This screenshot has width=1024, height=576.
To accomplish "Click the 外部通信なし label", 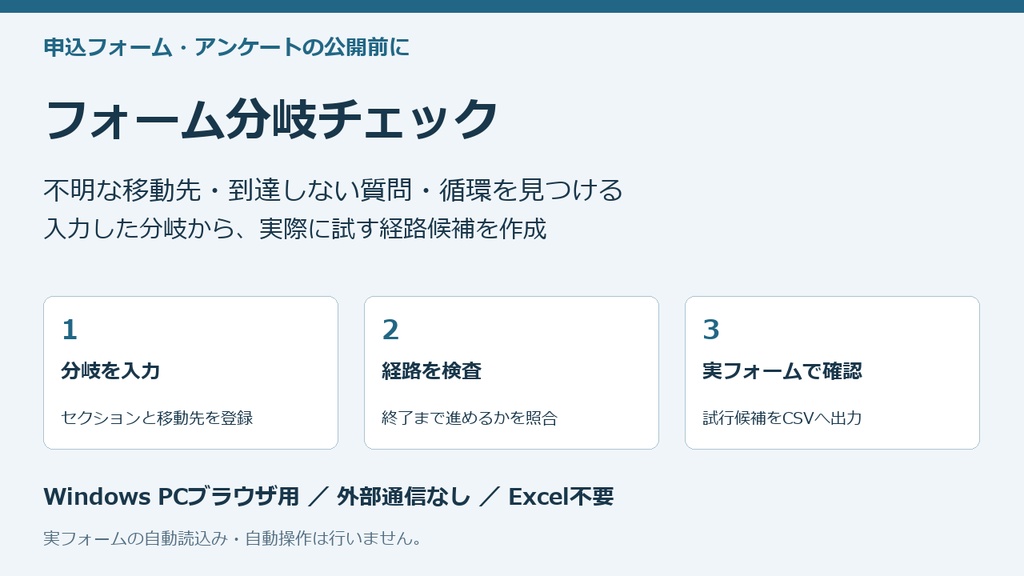I will click(404, 497).
